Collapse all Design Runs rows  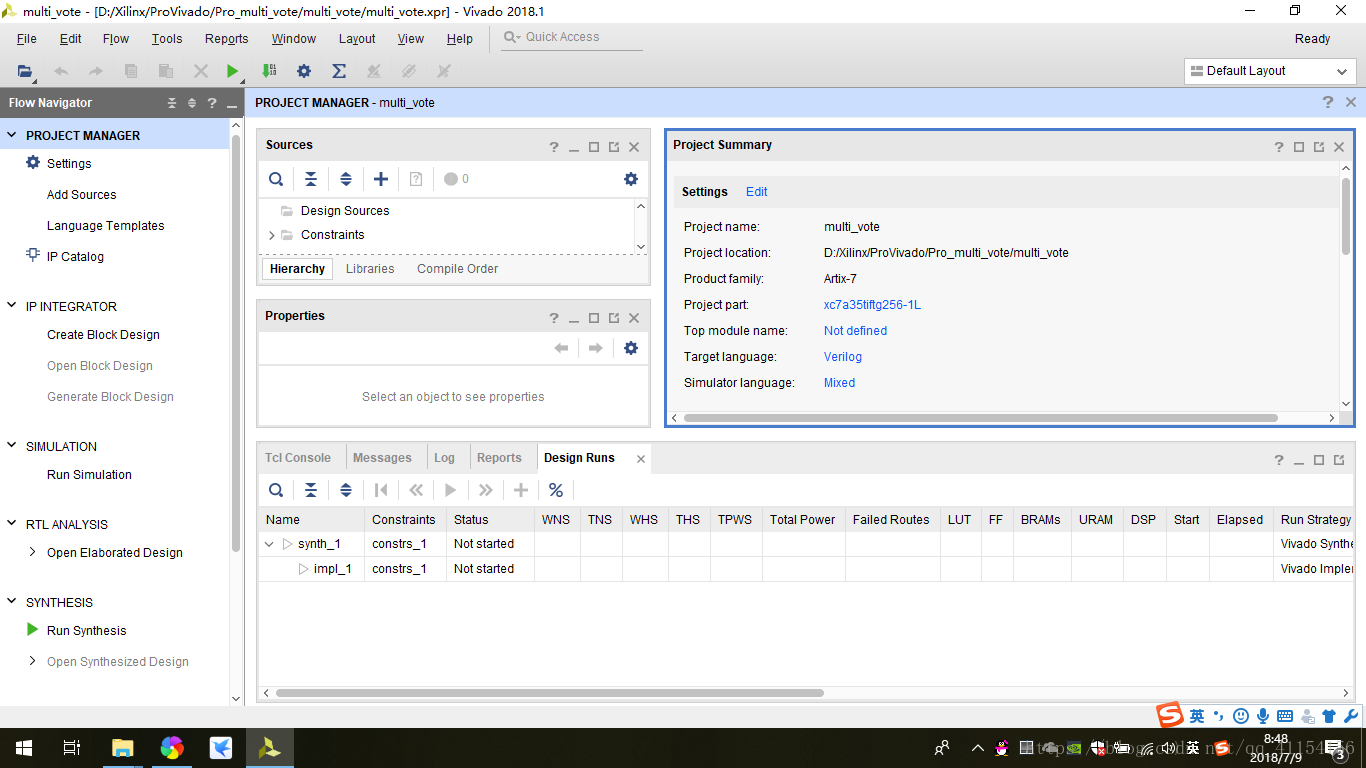click(x=311, y=490)
